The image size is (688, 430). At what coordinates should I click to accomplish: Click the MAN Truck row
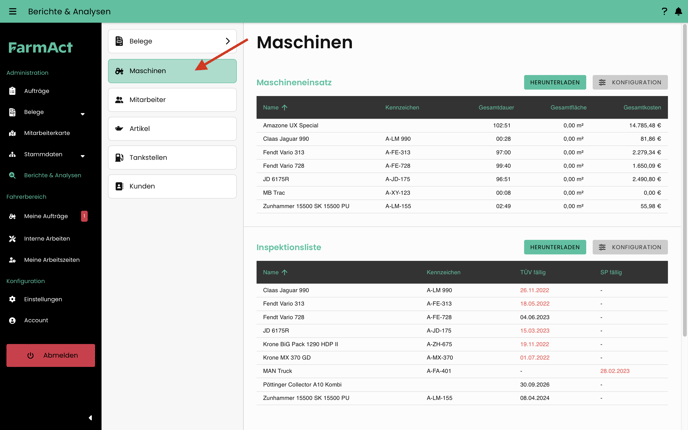[x=462, y=371]
